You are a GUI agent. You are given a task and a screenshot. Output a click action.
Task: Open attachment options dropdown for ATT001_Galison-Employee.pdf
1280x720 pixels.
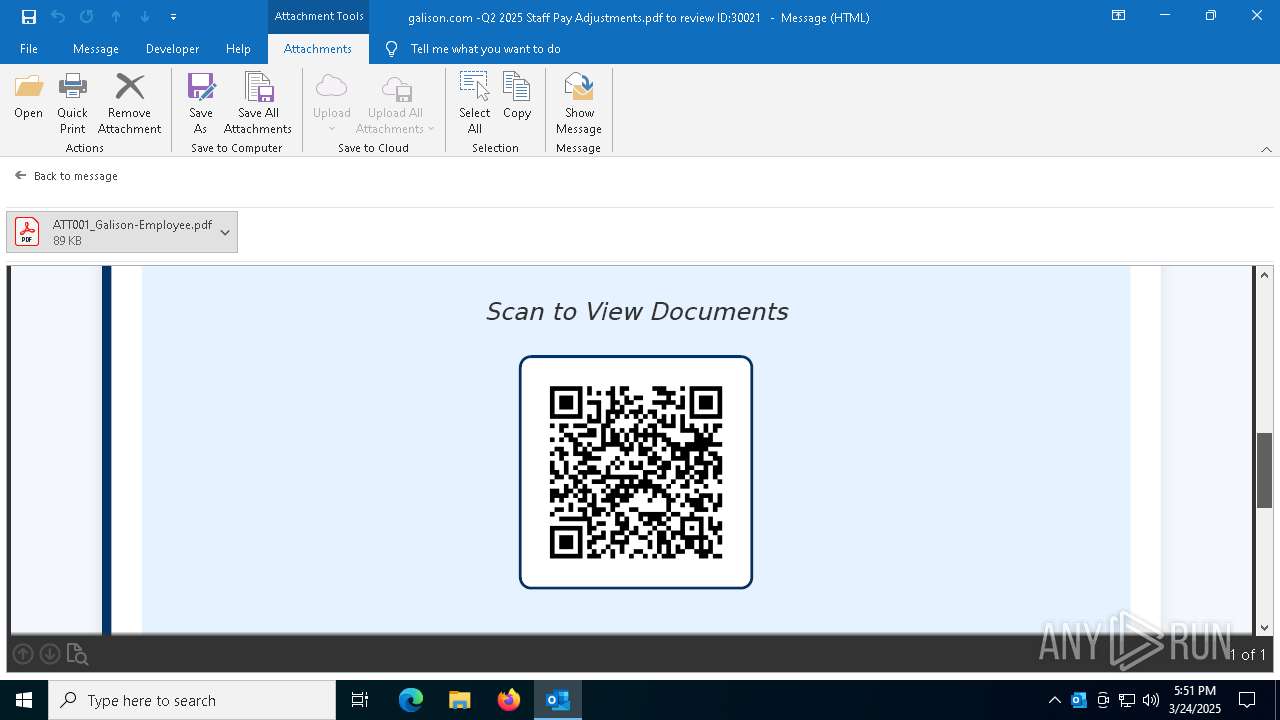[x=225, y=232]
